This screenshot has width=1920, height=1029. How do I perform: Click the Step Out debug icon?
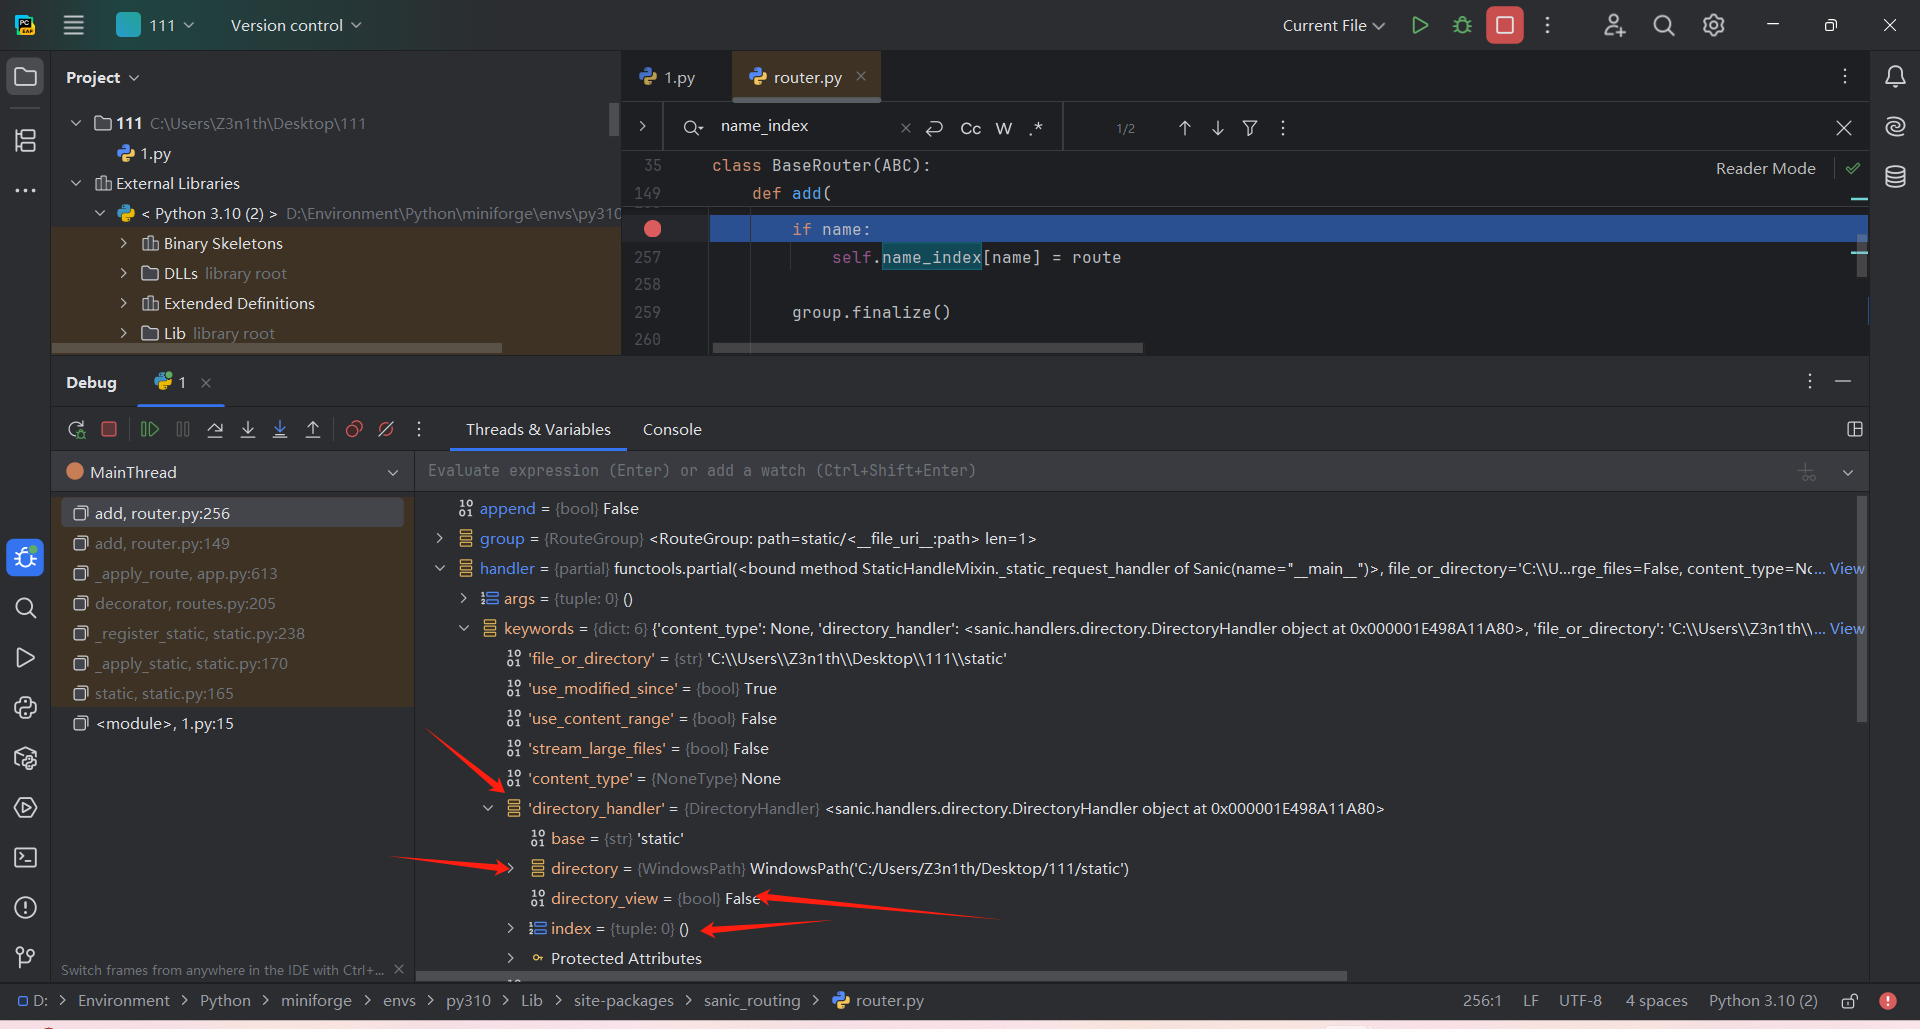click(313, 429)
